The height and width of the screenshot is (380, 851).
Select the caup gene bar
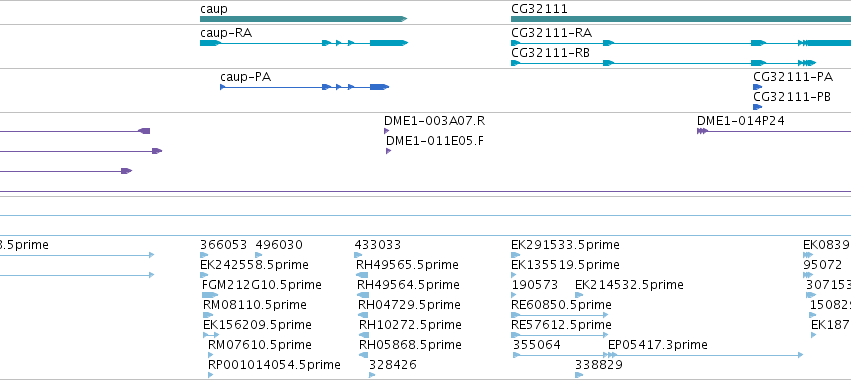pos(303,19)
